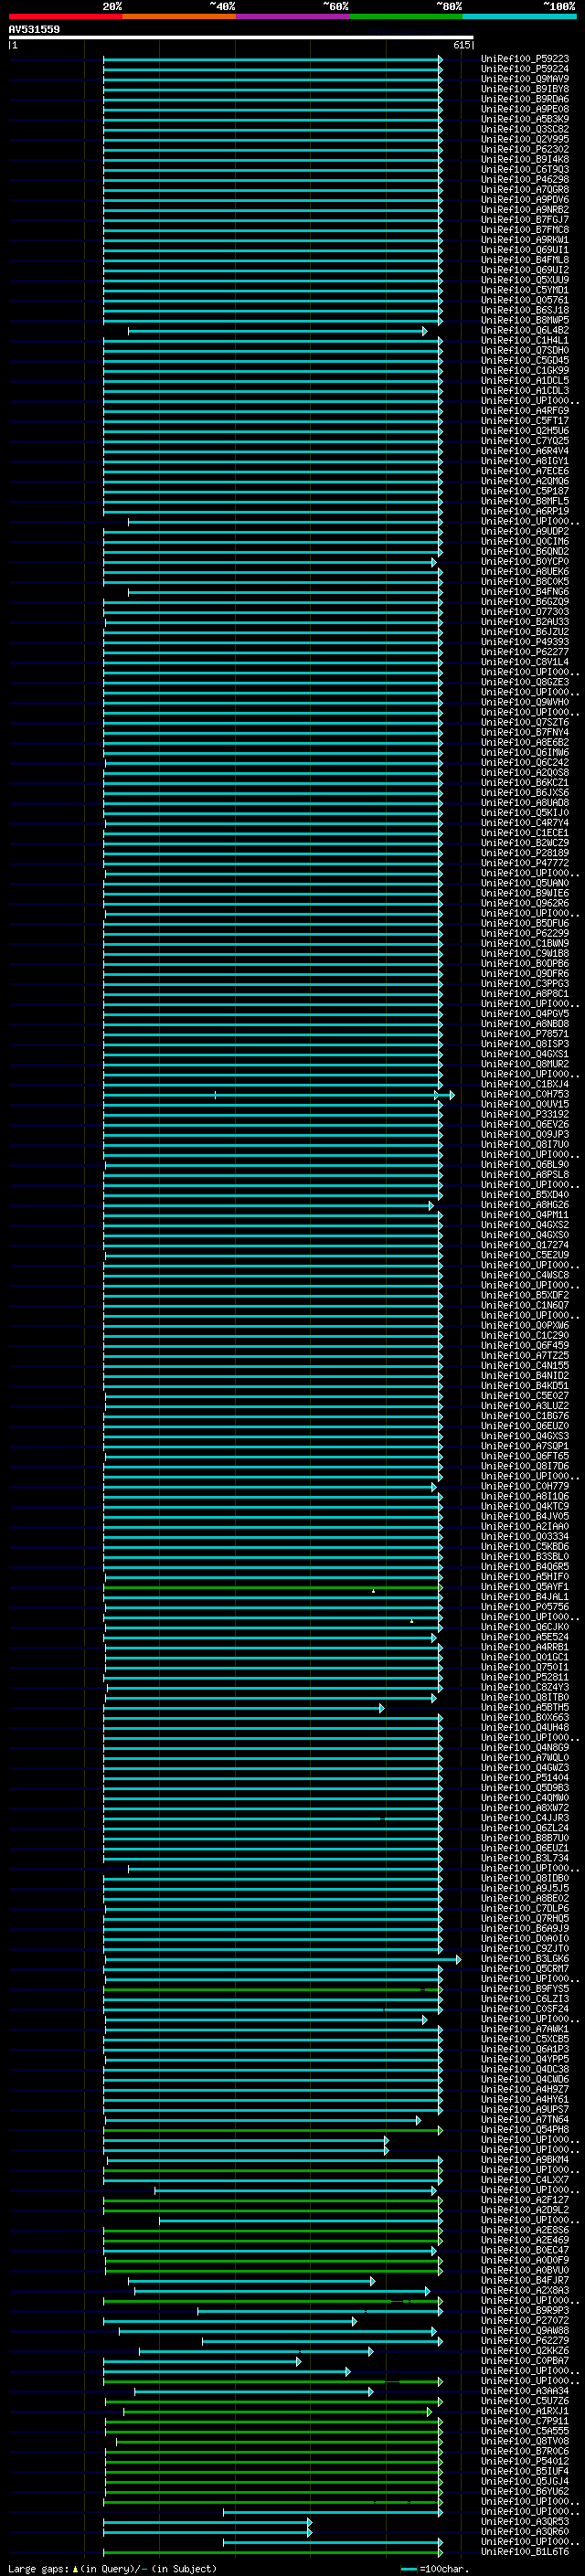The height and width of the screenshot is (2576, 585).
Task: Select label UniRef100_A2E8S6
Action: click(525, 2230)
